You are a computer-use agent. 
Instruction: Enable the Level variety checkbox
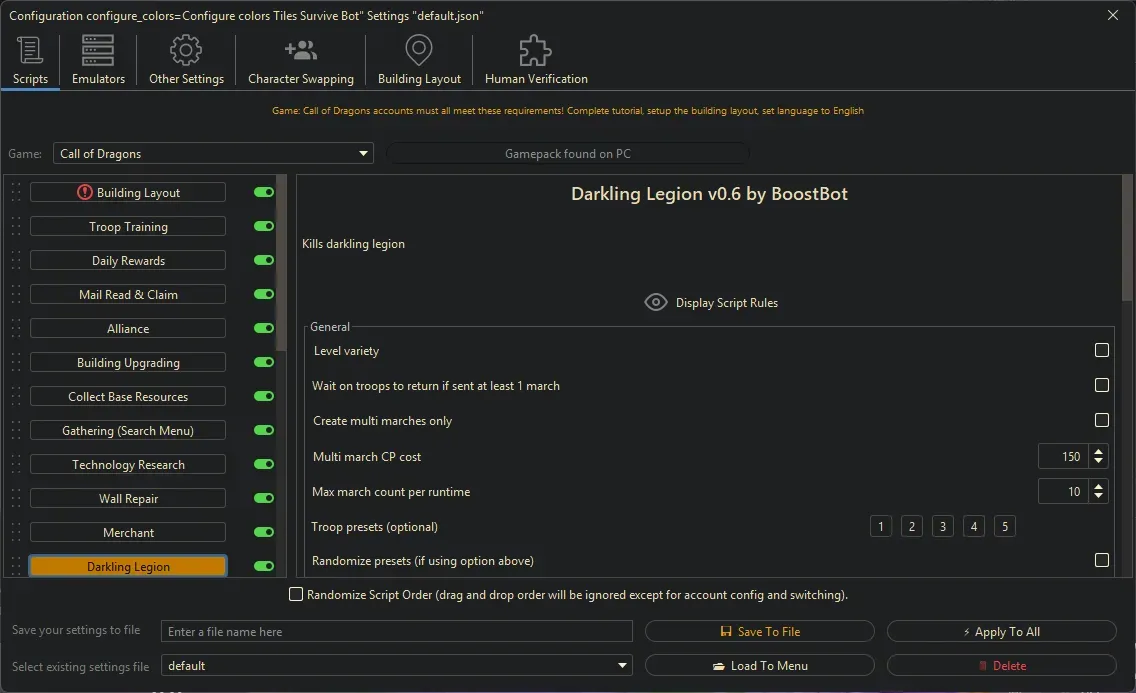[1102, 350]
